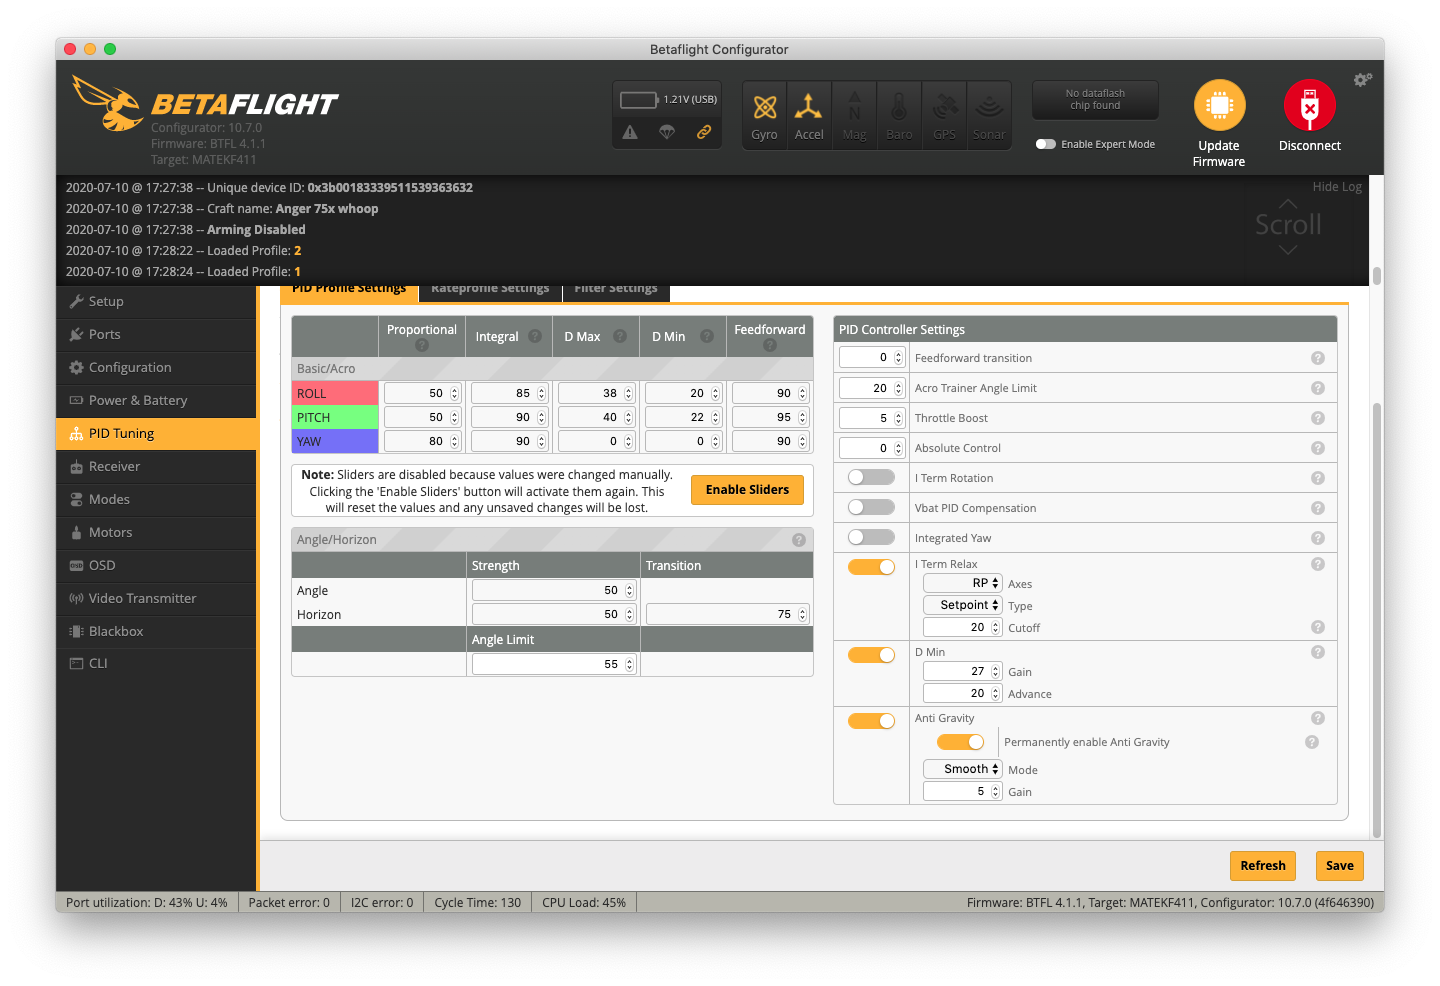The width and height of the screenshot is (1440, 986).
Task: Click the help icon for Anti Gravity
Action: [x=1318, y=718]
